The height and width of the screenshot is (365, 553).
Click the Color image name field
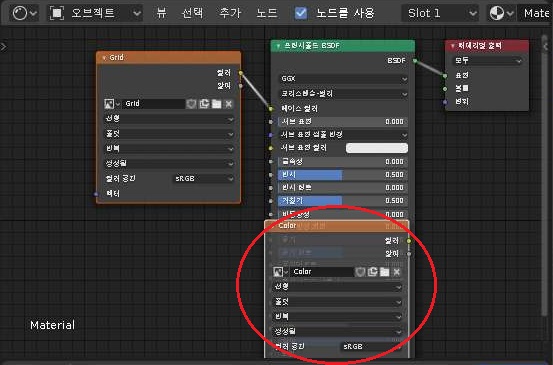point(322,272)
